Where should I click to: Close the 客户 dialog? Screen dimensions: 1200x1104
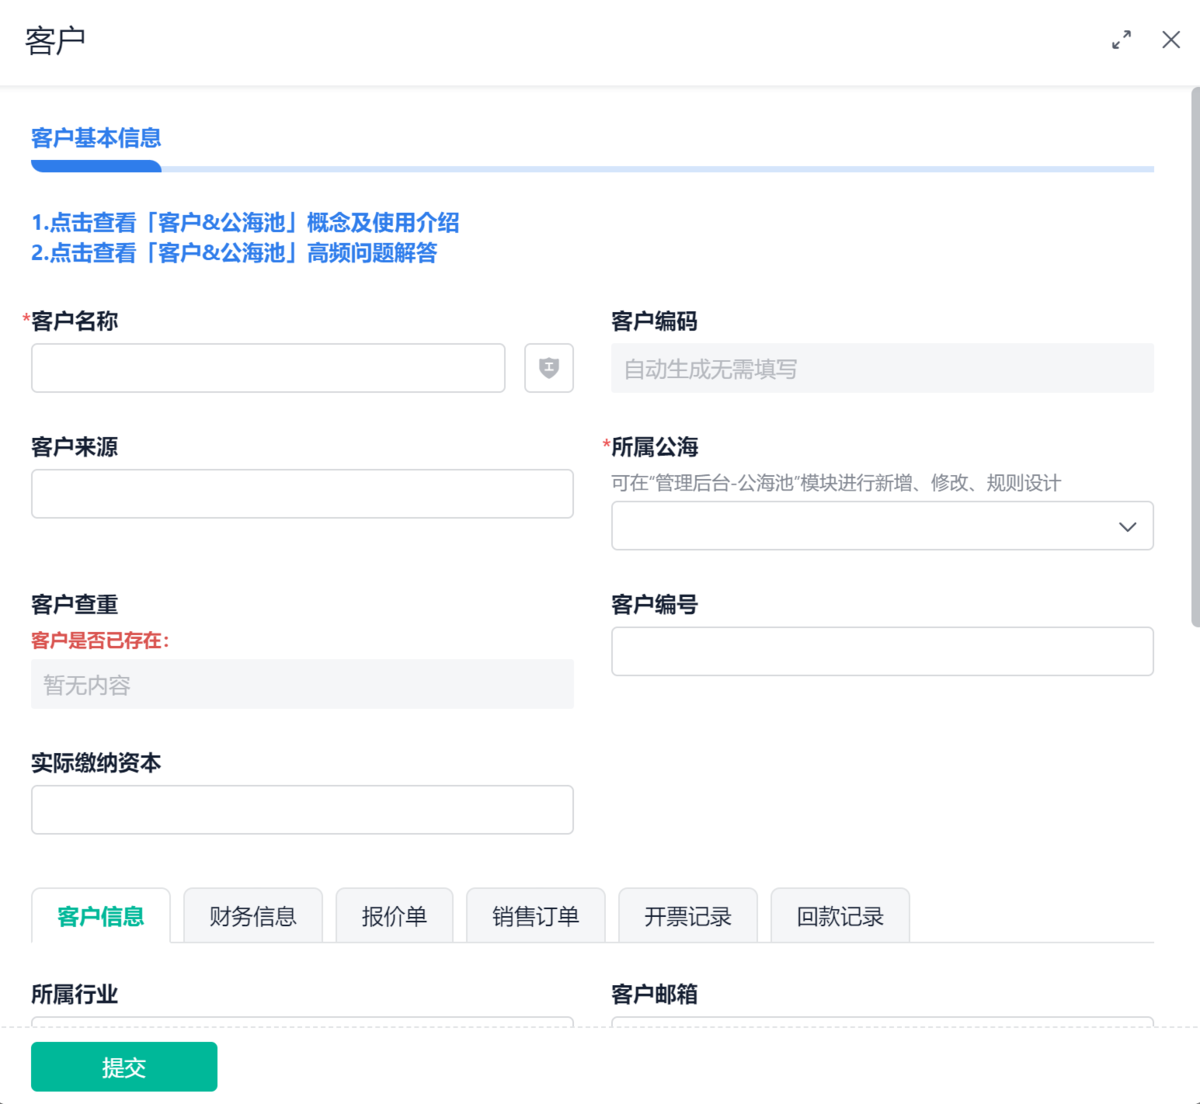[1171, 40]
